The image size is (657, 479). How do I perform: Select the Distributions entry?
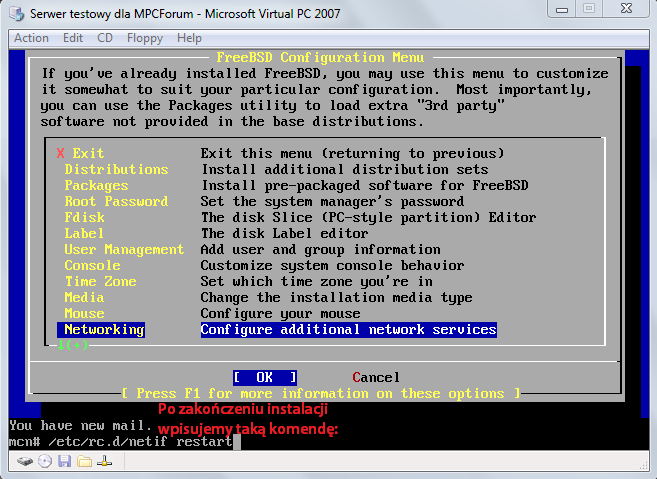[116, 169]
